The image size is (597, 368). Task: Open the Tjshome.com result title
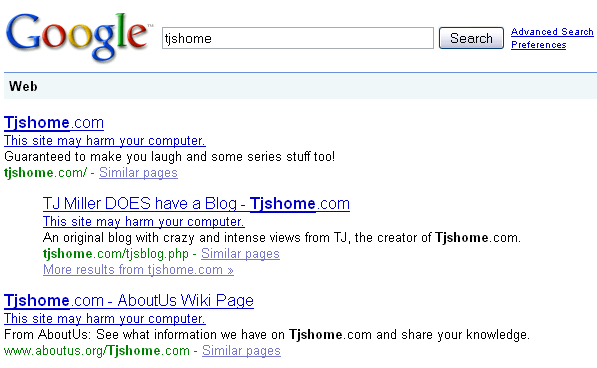click(54, 123)
